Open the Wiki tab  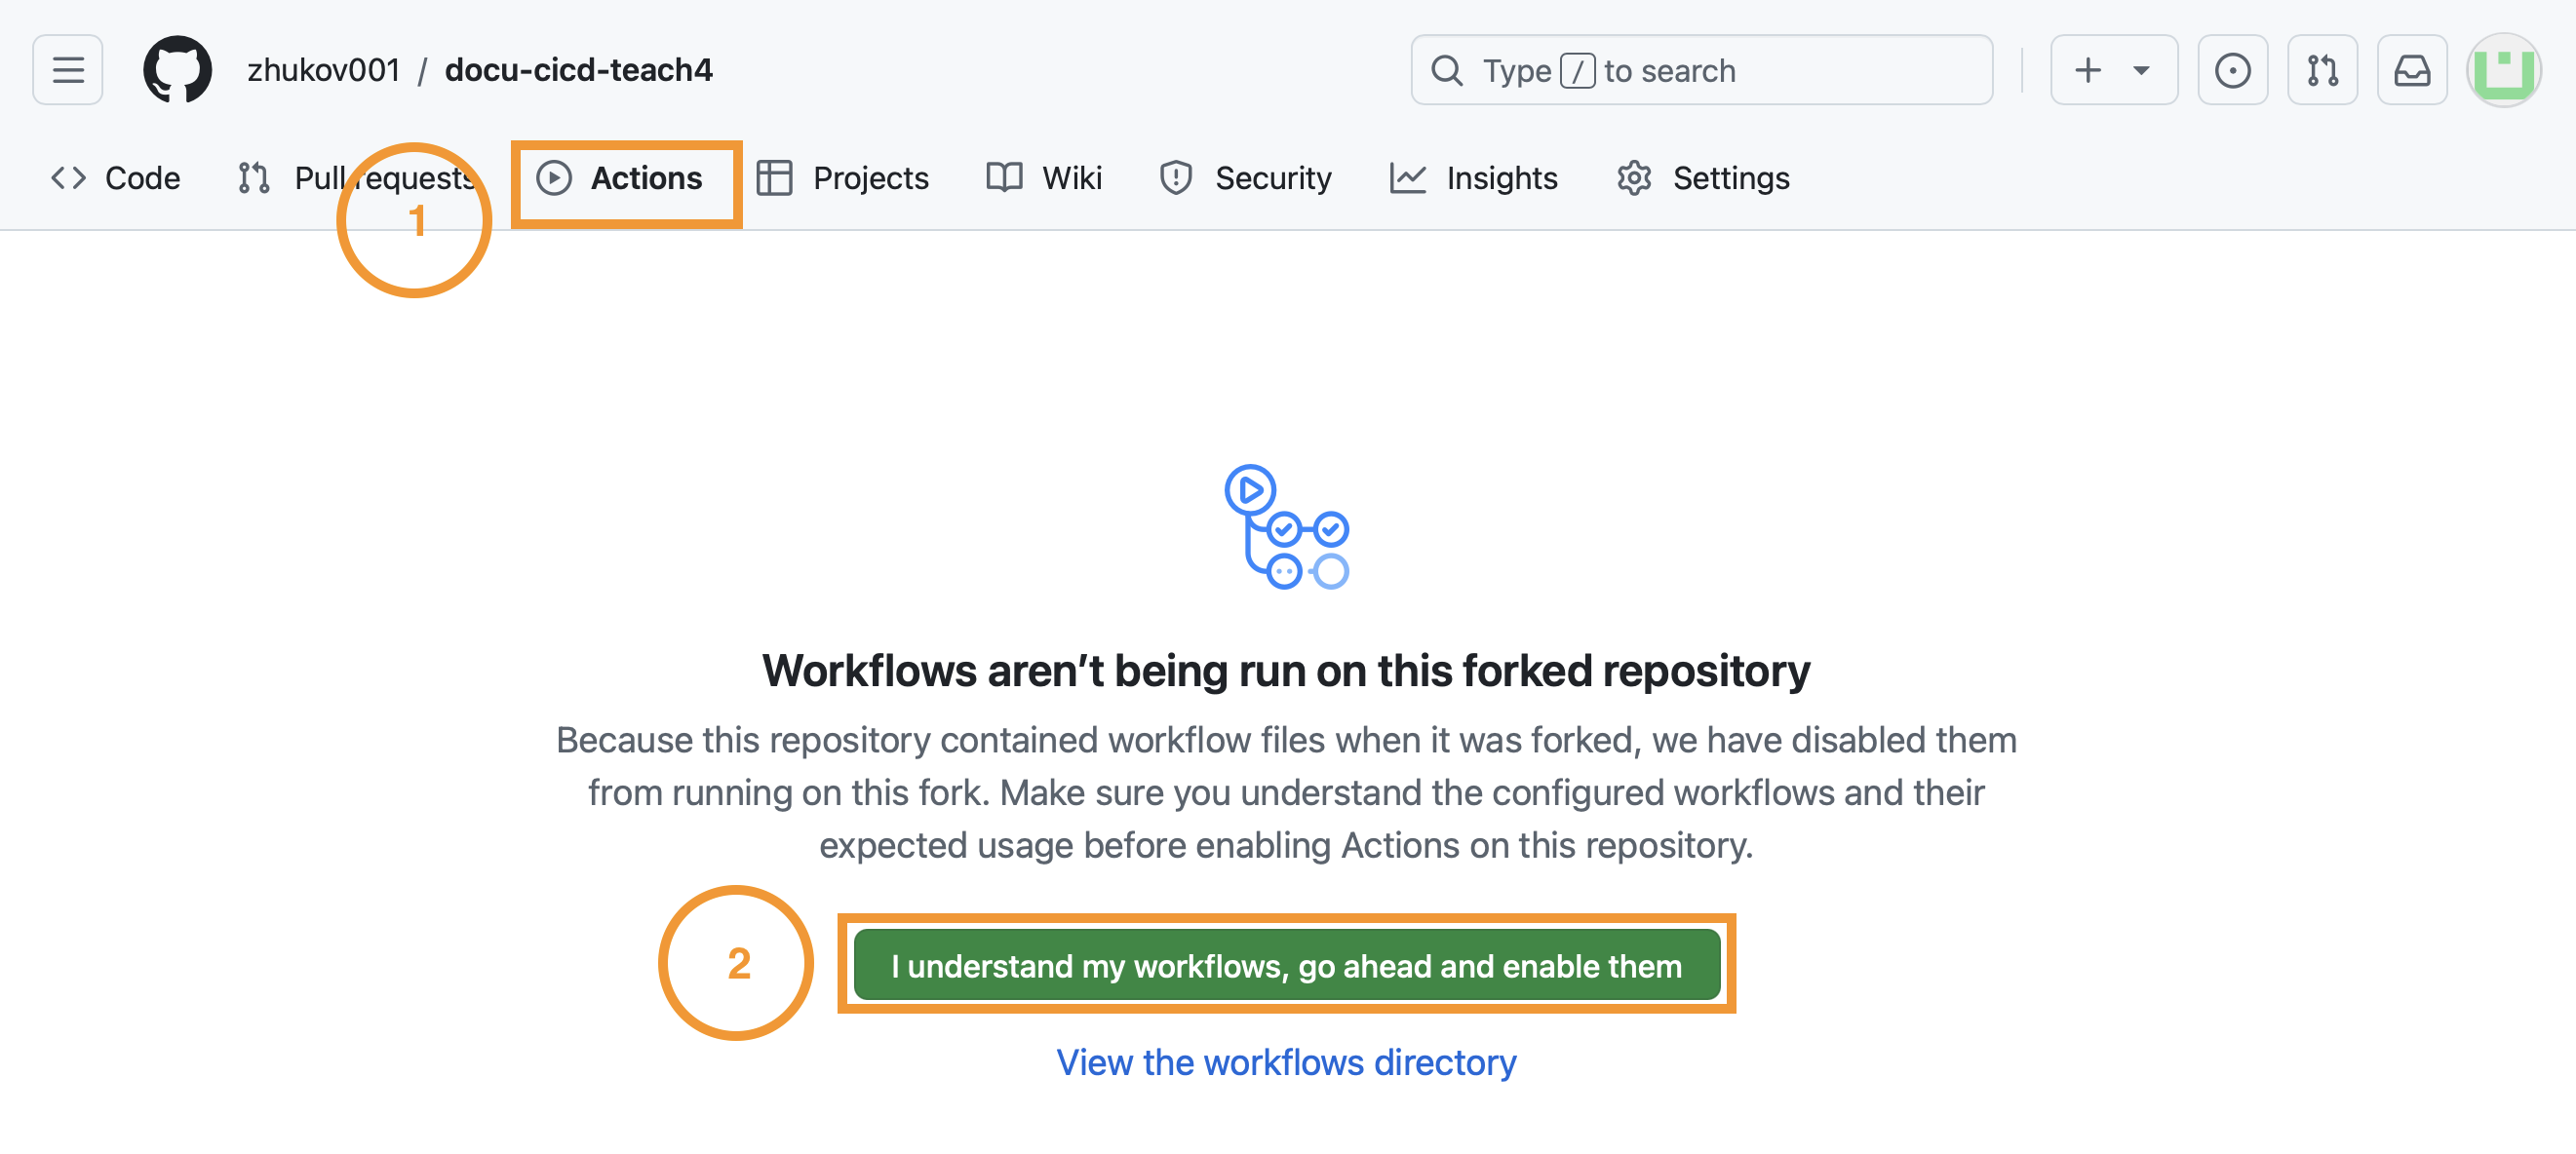[x=1044, y=178]
